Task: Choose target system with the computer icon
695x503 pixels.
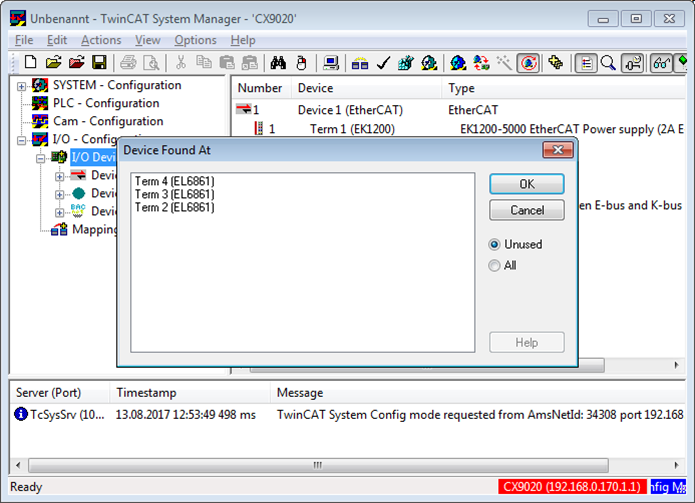Action: click(331, 62)
